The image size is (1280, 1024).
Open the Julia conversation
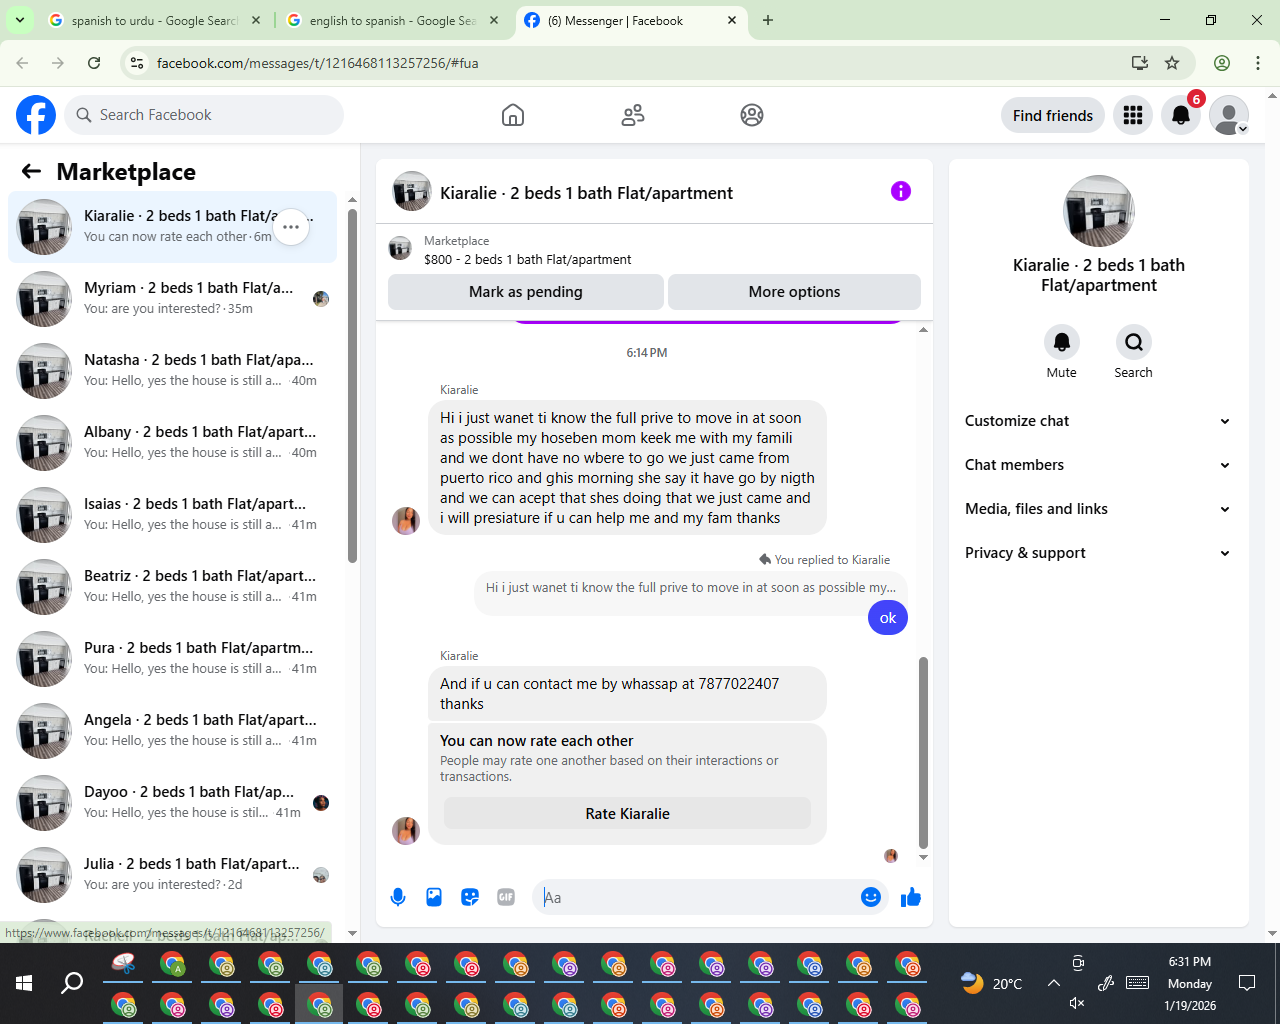[x=172, y=874]
